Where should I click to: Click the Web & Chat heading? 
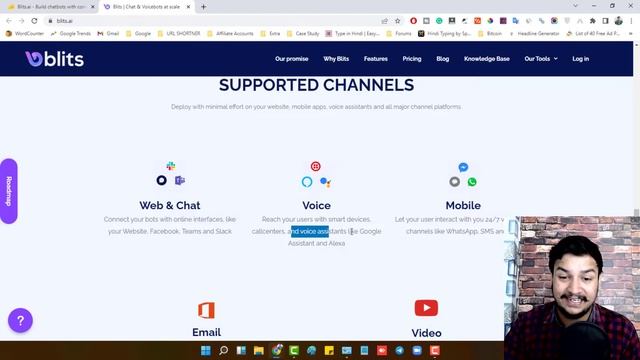(x=170, y=205)
